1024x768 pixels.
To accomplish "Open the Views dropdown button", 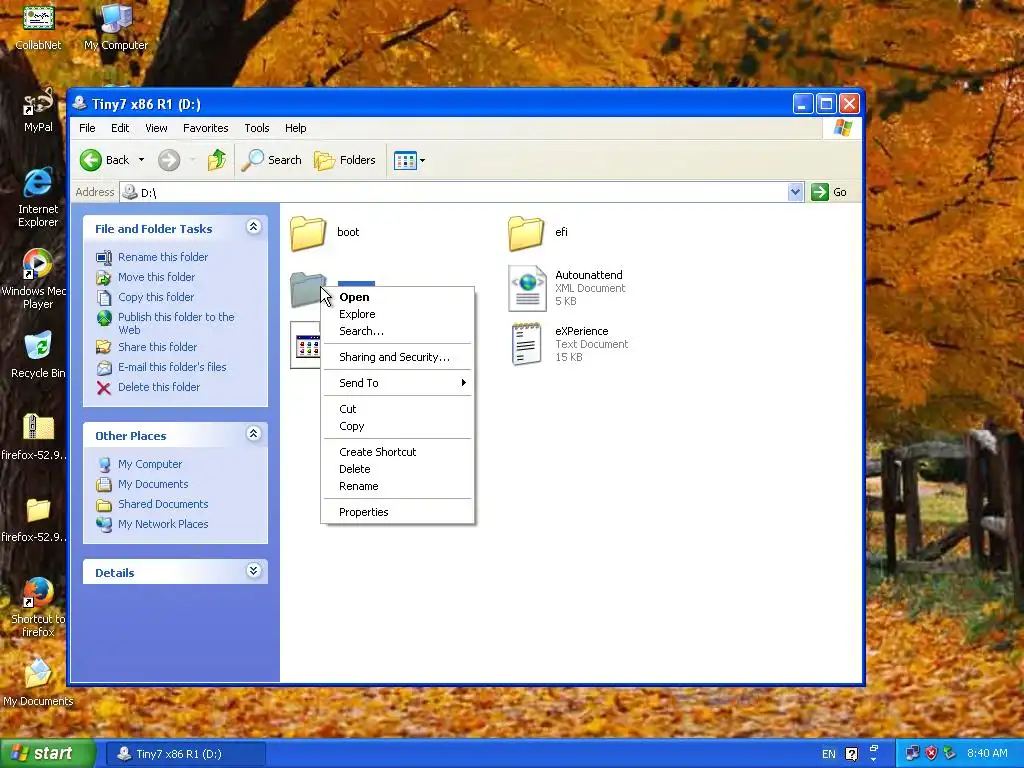I will (x=409, y=160).
